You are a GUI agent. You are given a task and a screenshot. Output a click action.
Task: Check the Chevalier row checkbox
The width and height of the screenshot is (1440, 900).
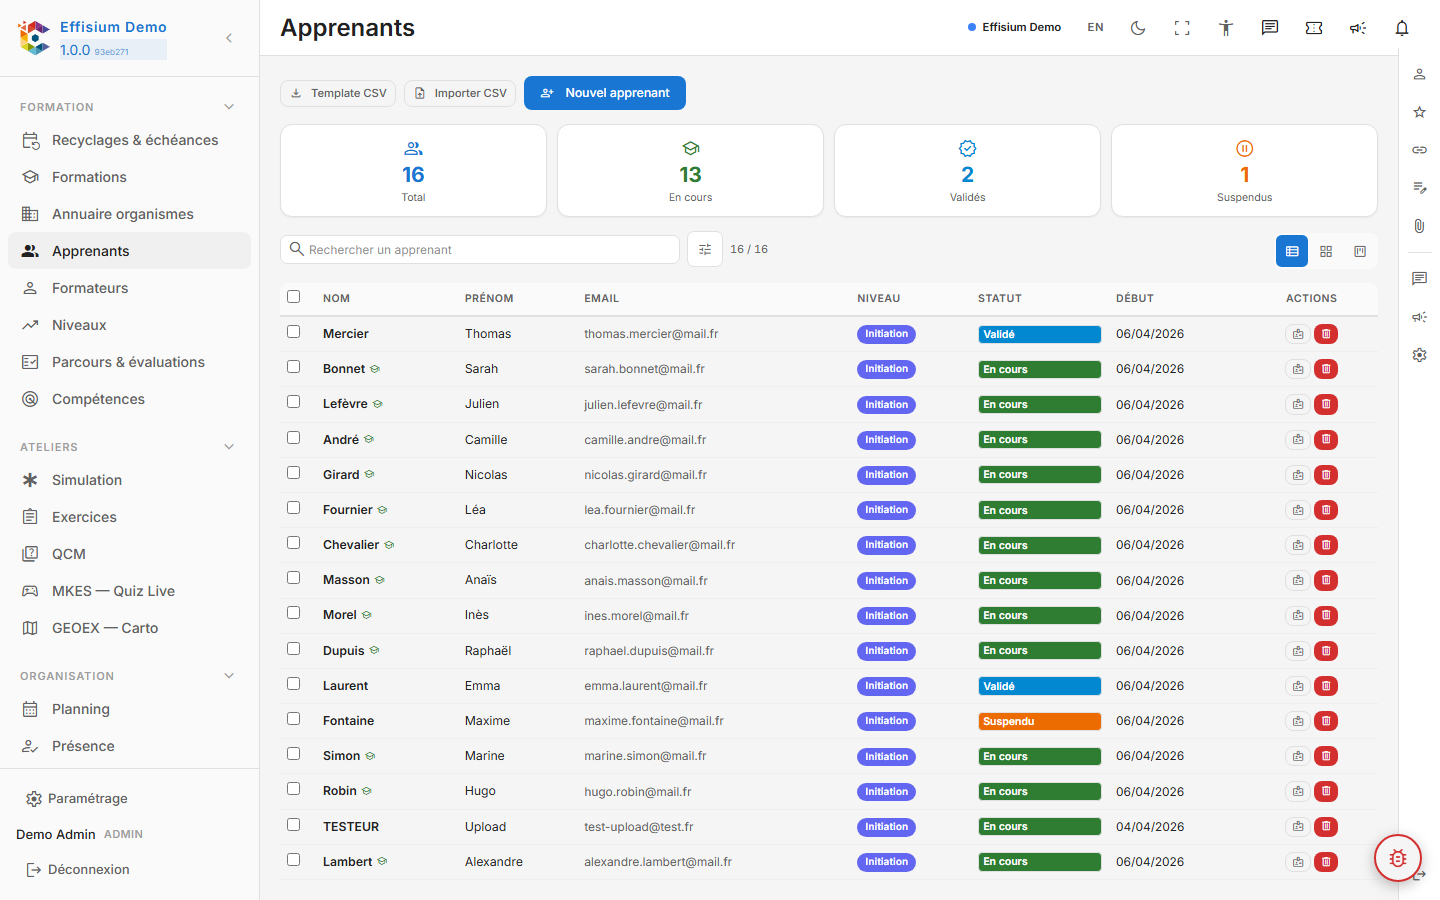point(294,542)
